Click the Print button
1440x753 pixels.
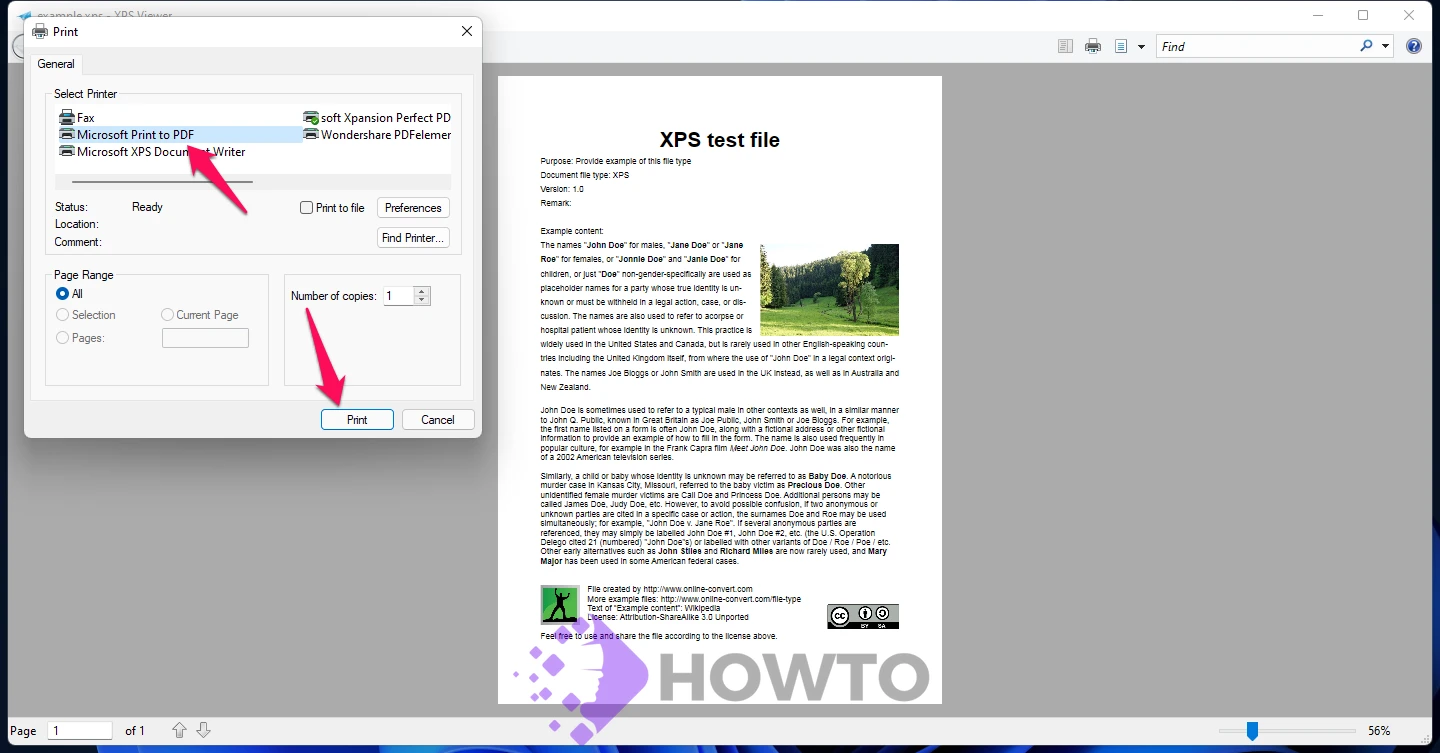pos(357,420)
